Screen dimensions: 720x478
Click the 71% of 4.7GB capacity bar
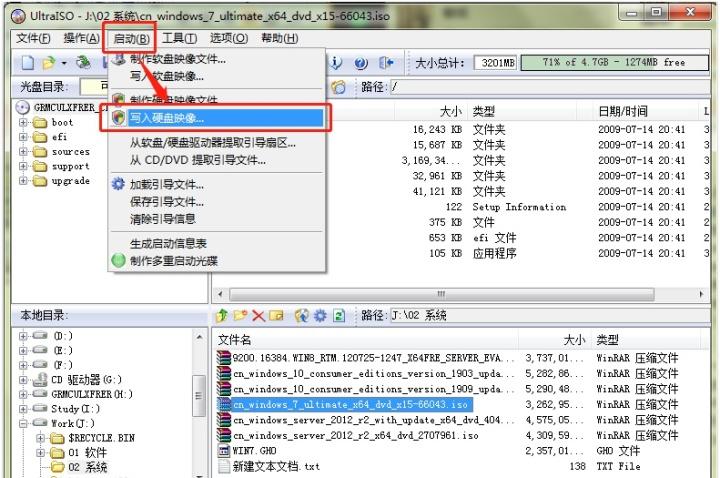pos(615,63)
